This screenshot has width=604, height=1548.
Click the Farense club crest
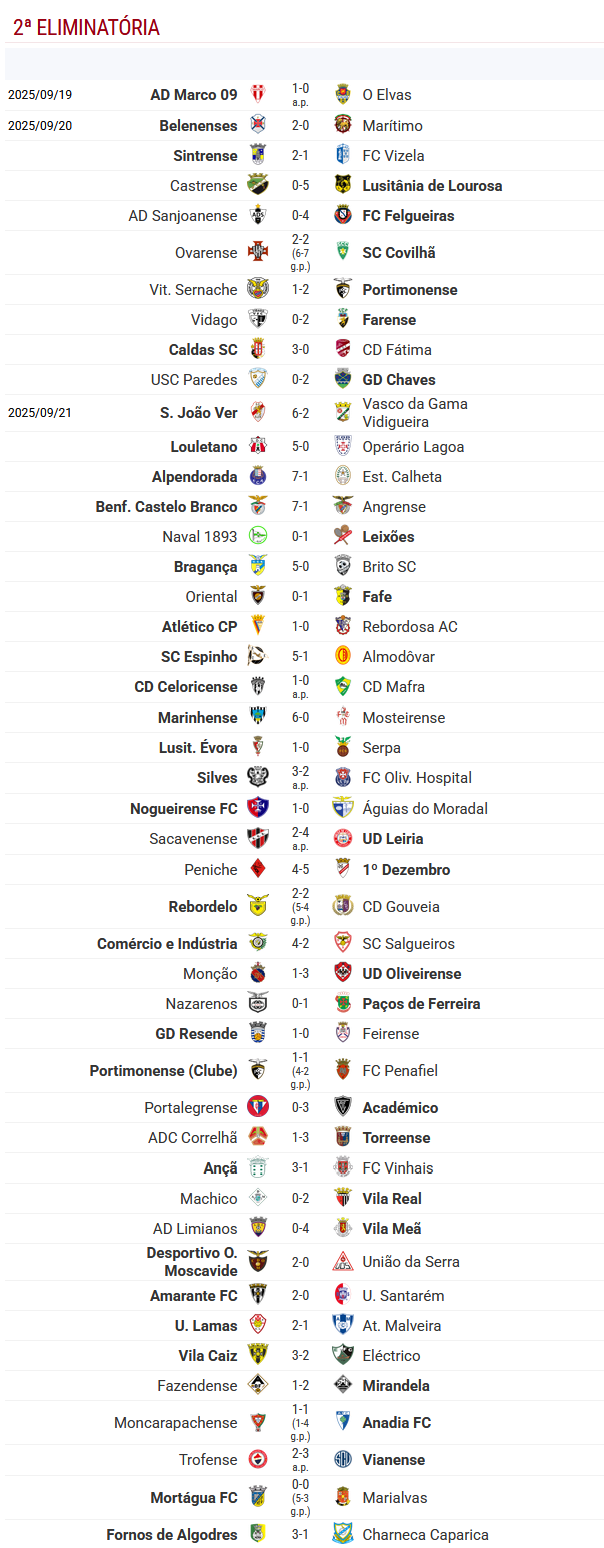pyautogui.click(x=343, y=320)
